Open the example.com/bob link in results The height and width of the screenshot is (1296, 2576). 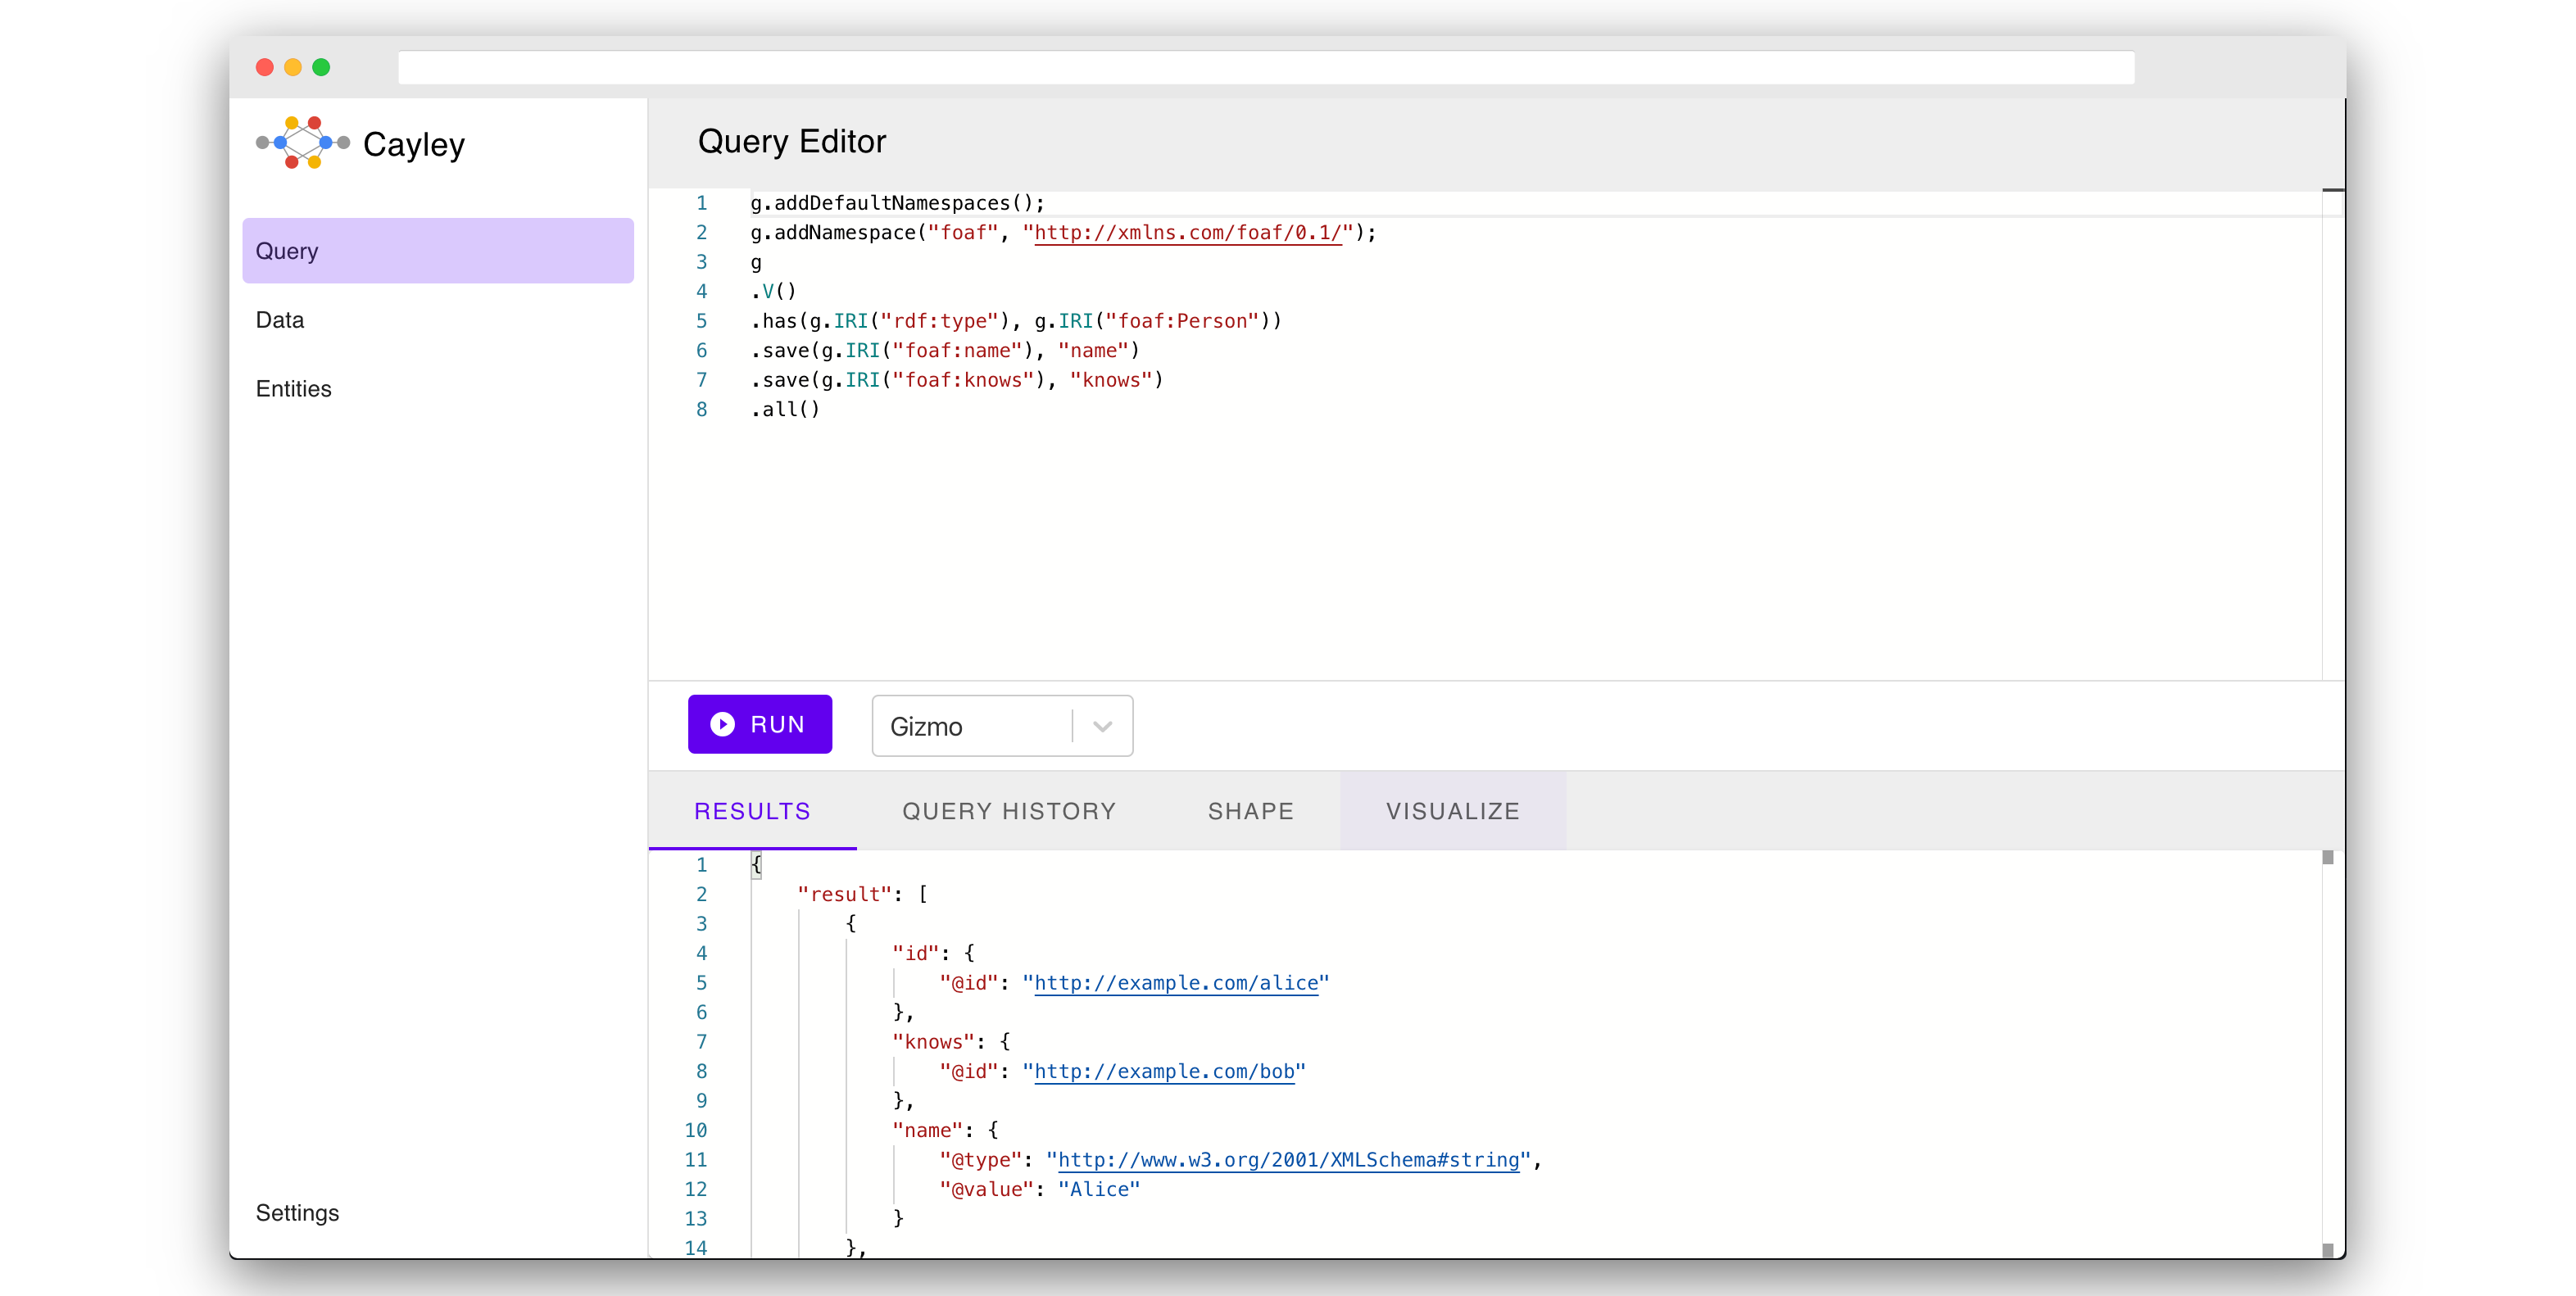pos(1164,1072)
